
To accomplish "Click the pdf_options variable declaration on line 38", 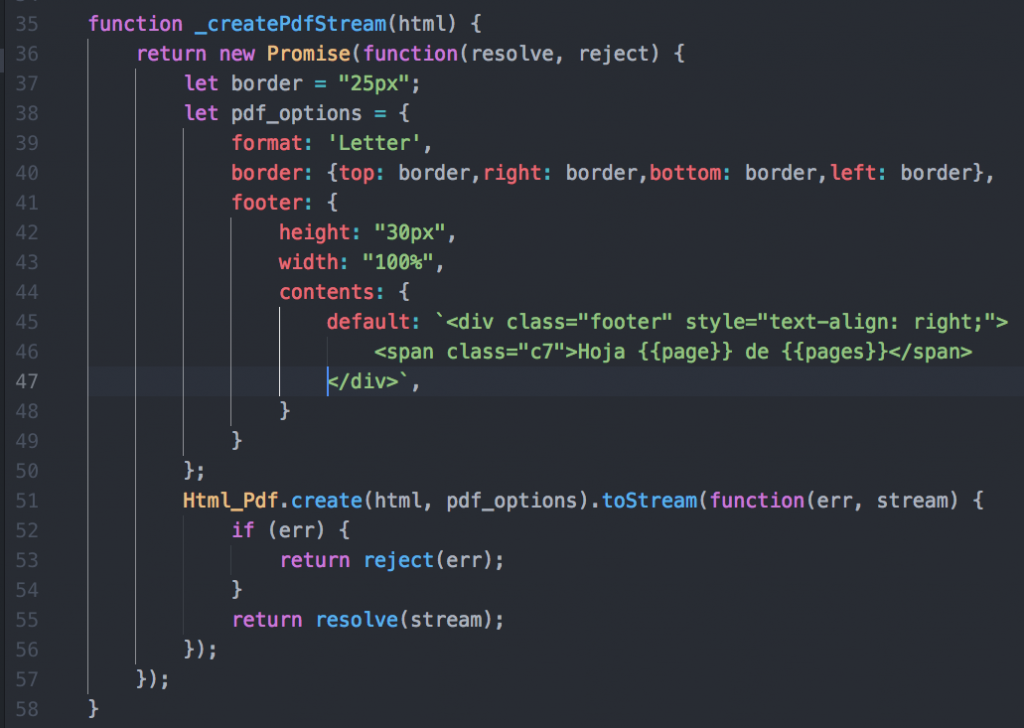I will [296, 114].
